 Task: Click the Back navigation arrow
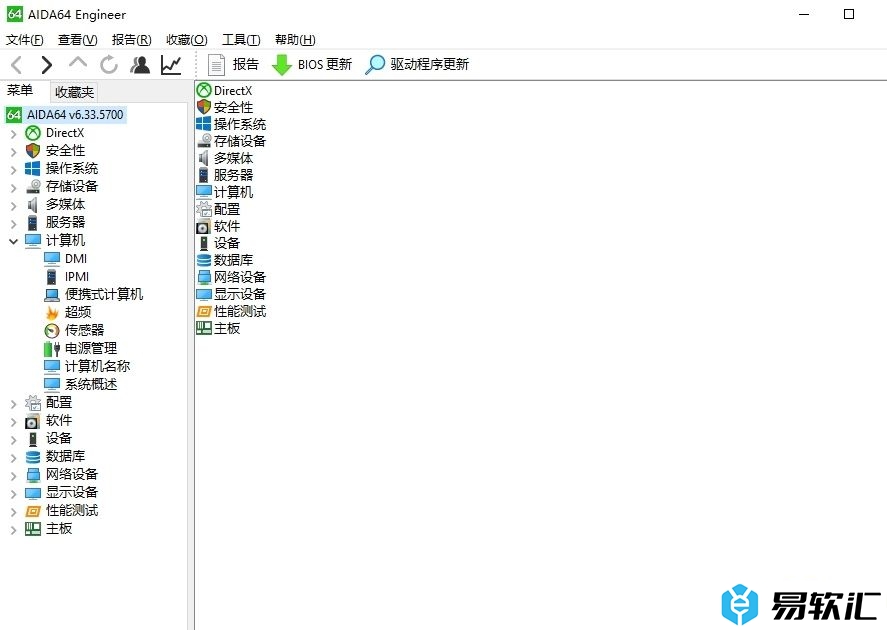(x=16, y=65)
